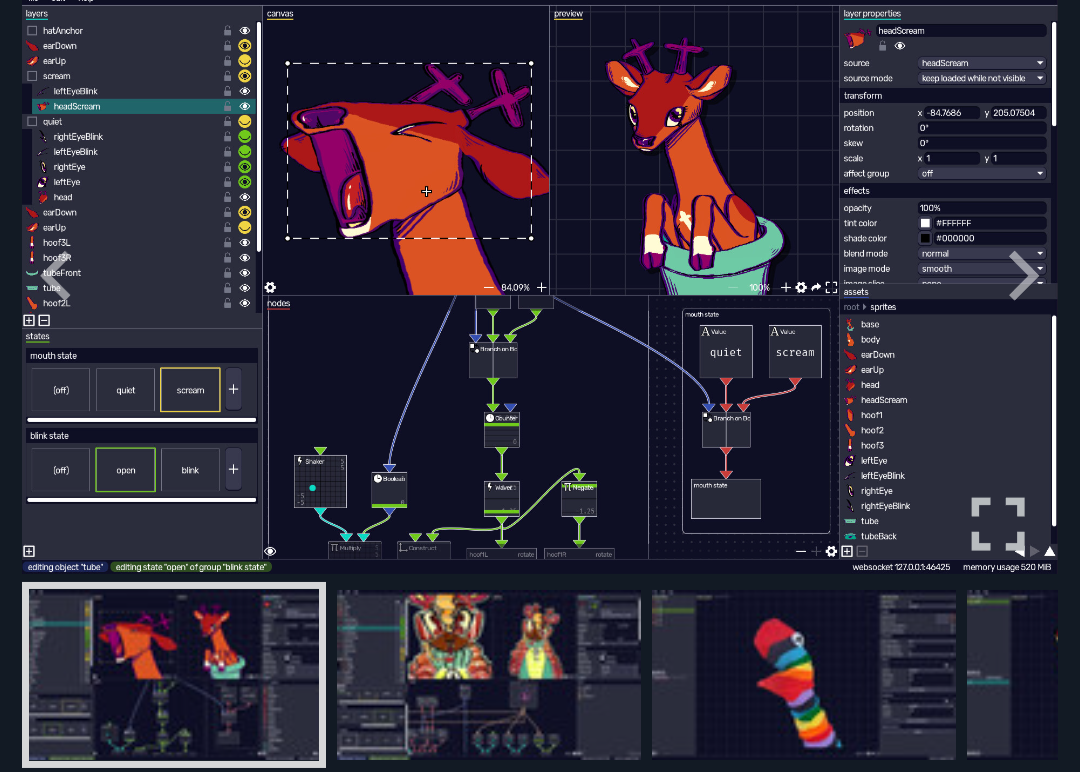Zoom out the canvas with the minus icon
1080x772 pixels.
(x=488, y=287)
